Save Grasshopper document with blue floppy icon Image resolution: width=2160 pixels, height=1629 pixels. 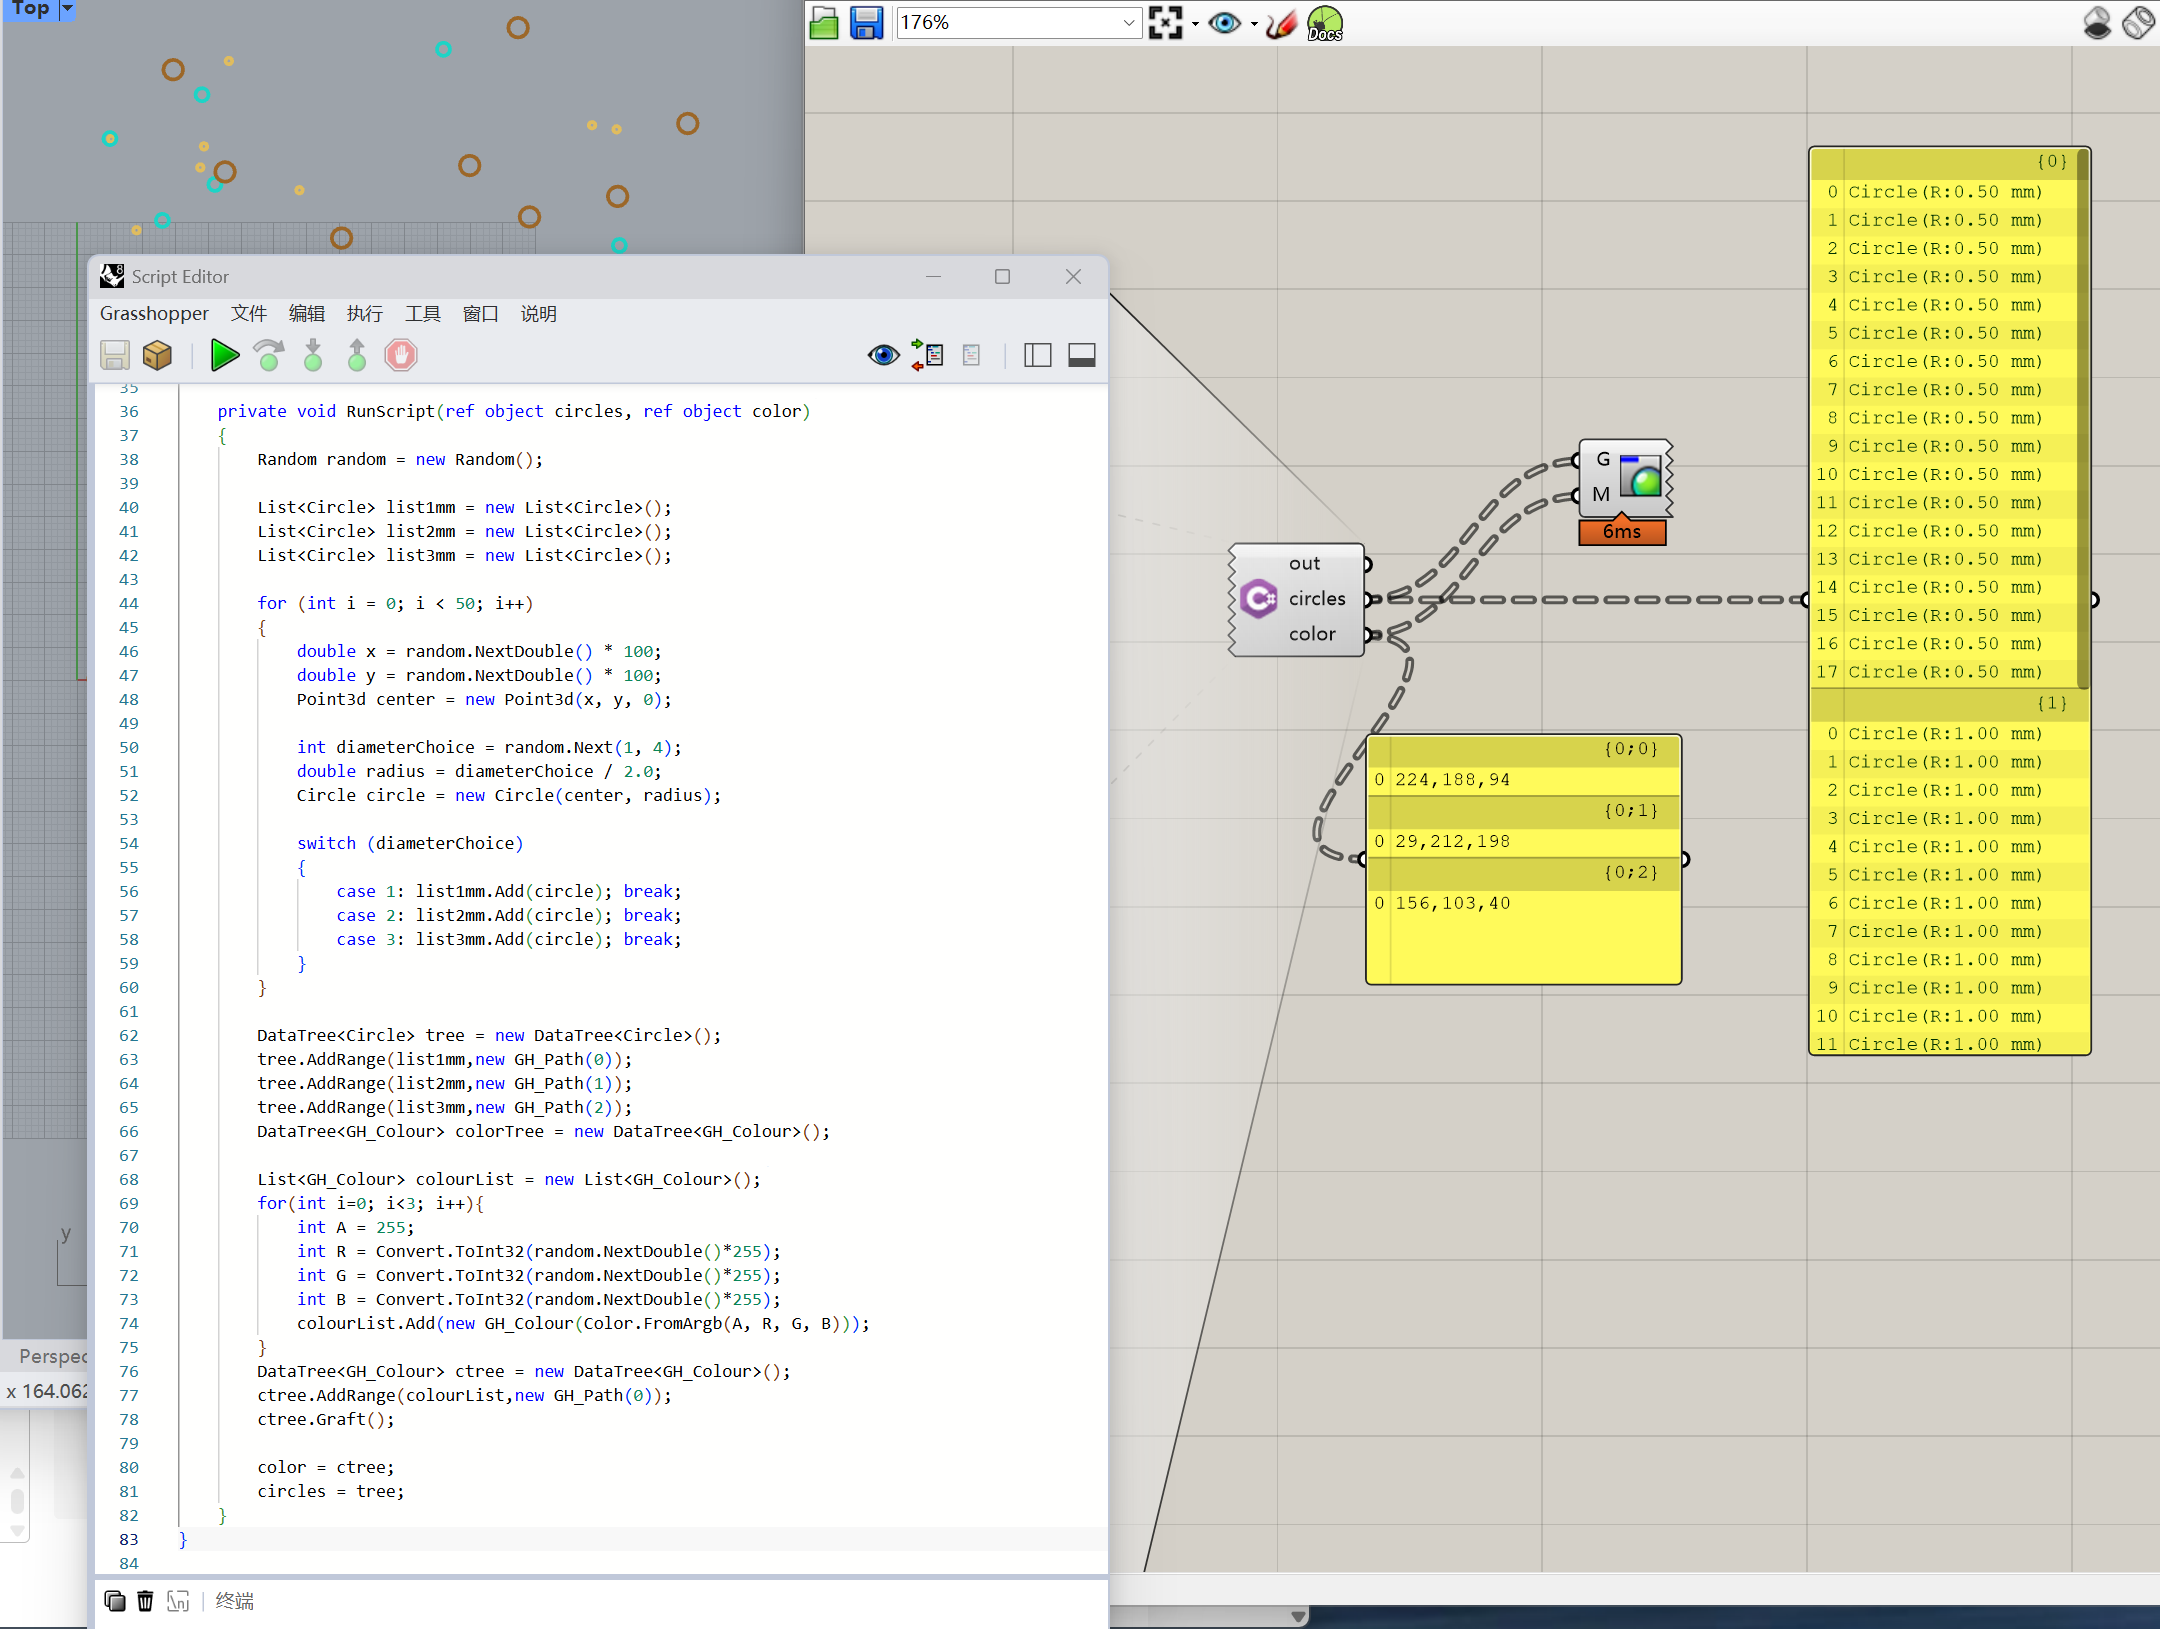866,22
